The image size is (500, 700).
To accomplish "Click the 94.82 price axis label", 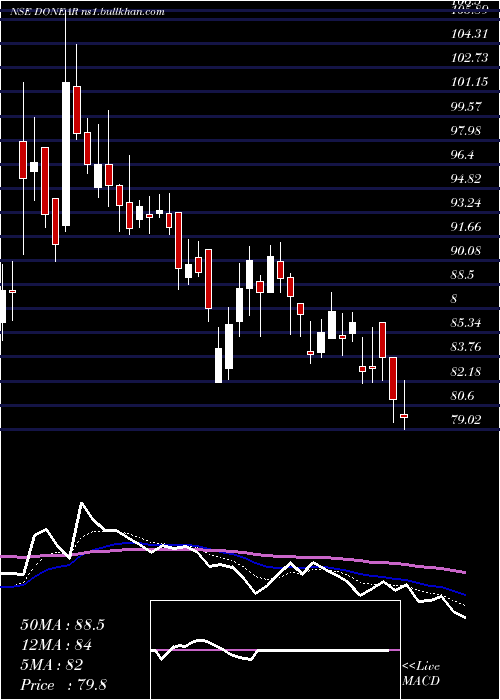I will point(467,179).
